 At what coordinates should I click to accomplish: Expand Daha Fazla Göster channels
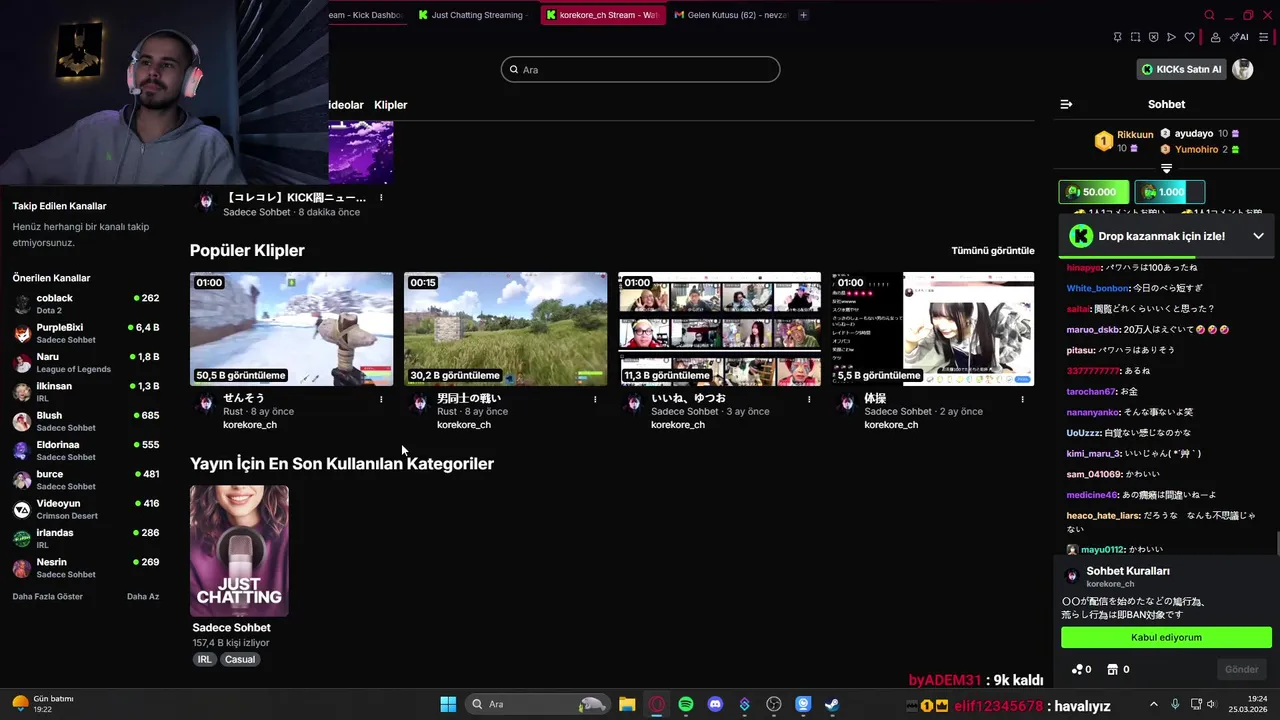[48, 596]
